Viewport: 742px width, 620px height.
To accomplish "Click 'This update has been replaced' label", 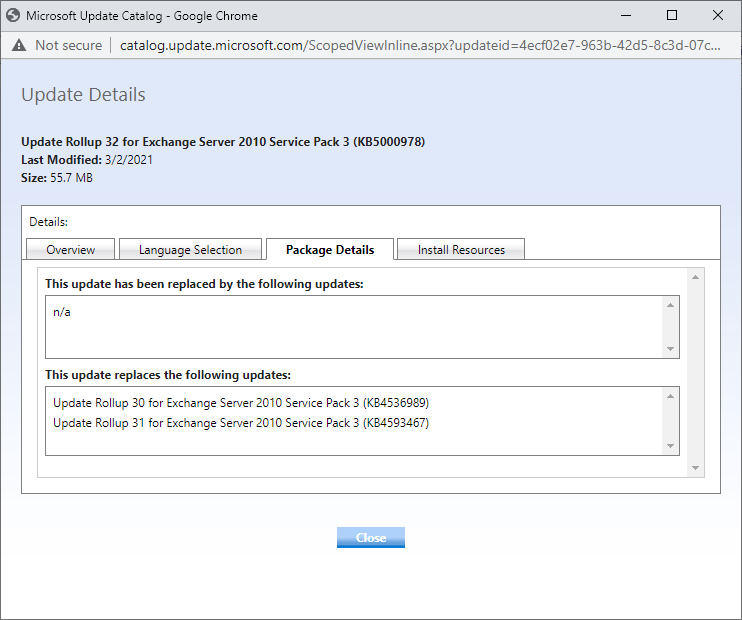I will point(204,284).
